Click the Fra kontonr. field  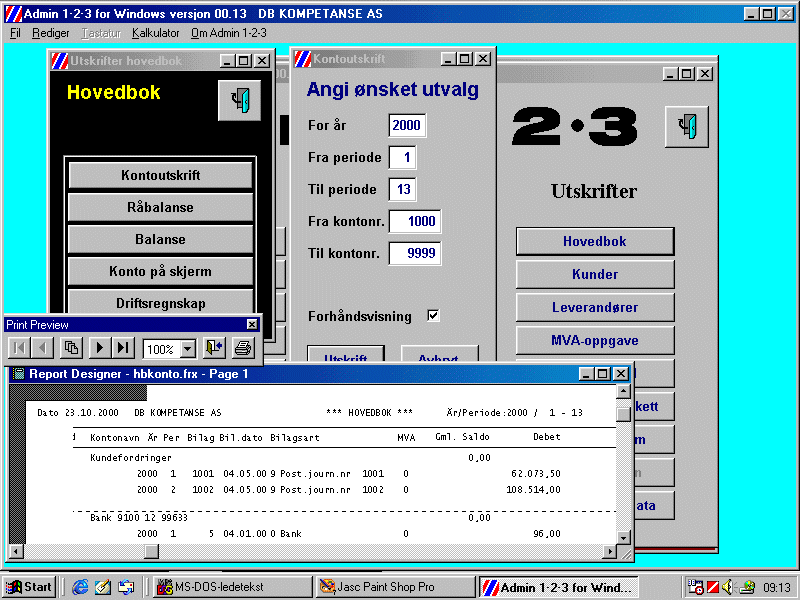point(415,221)
